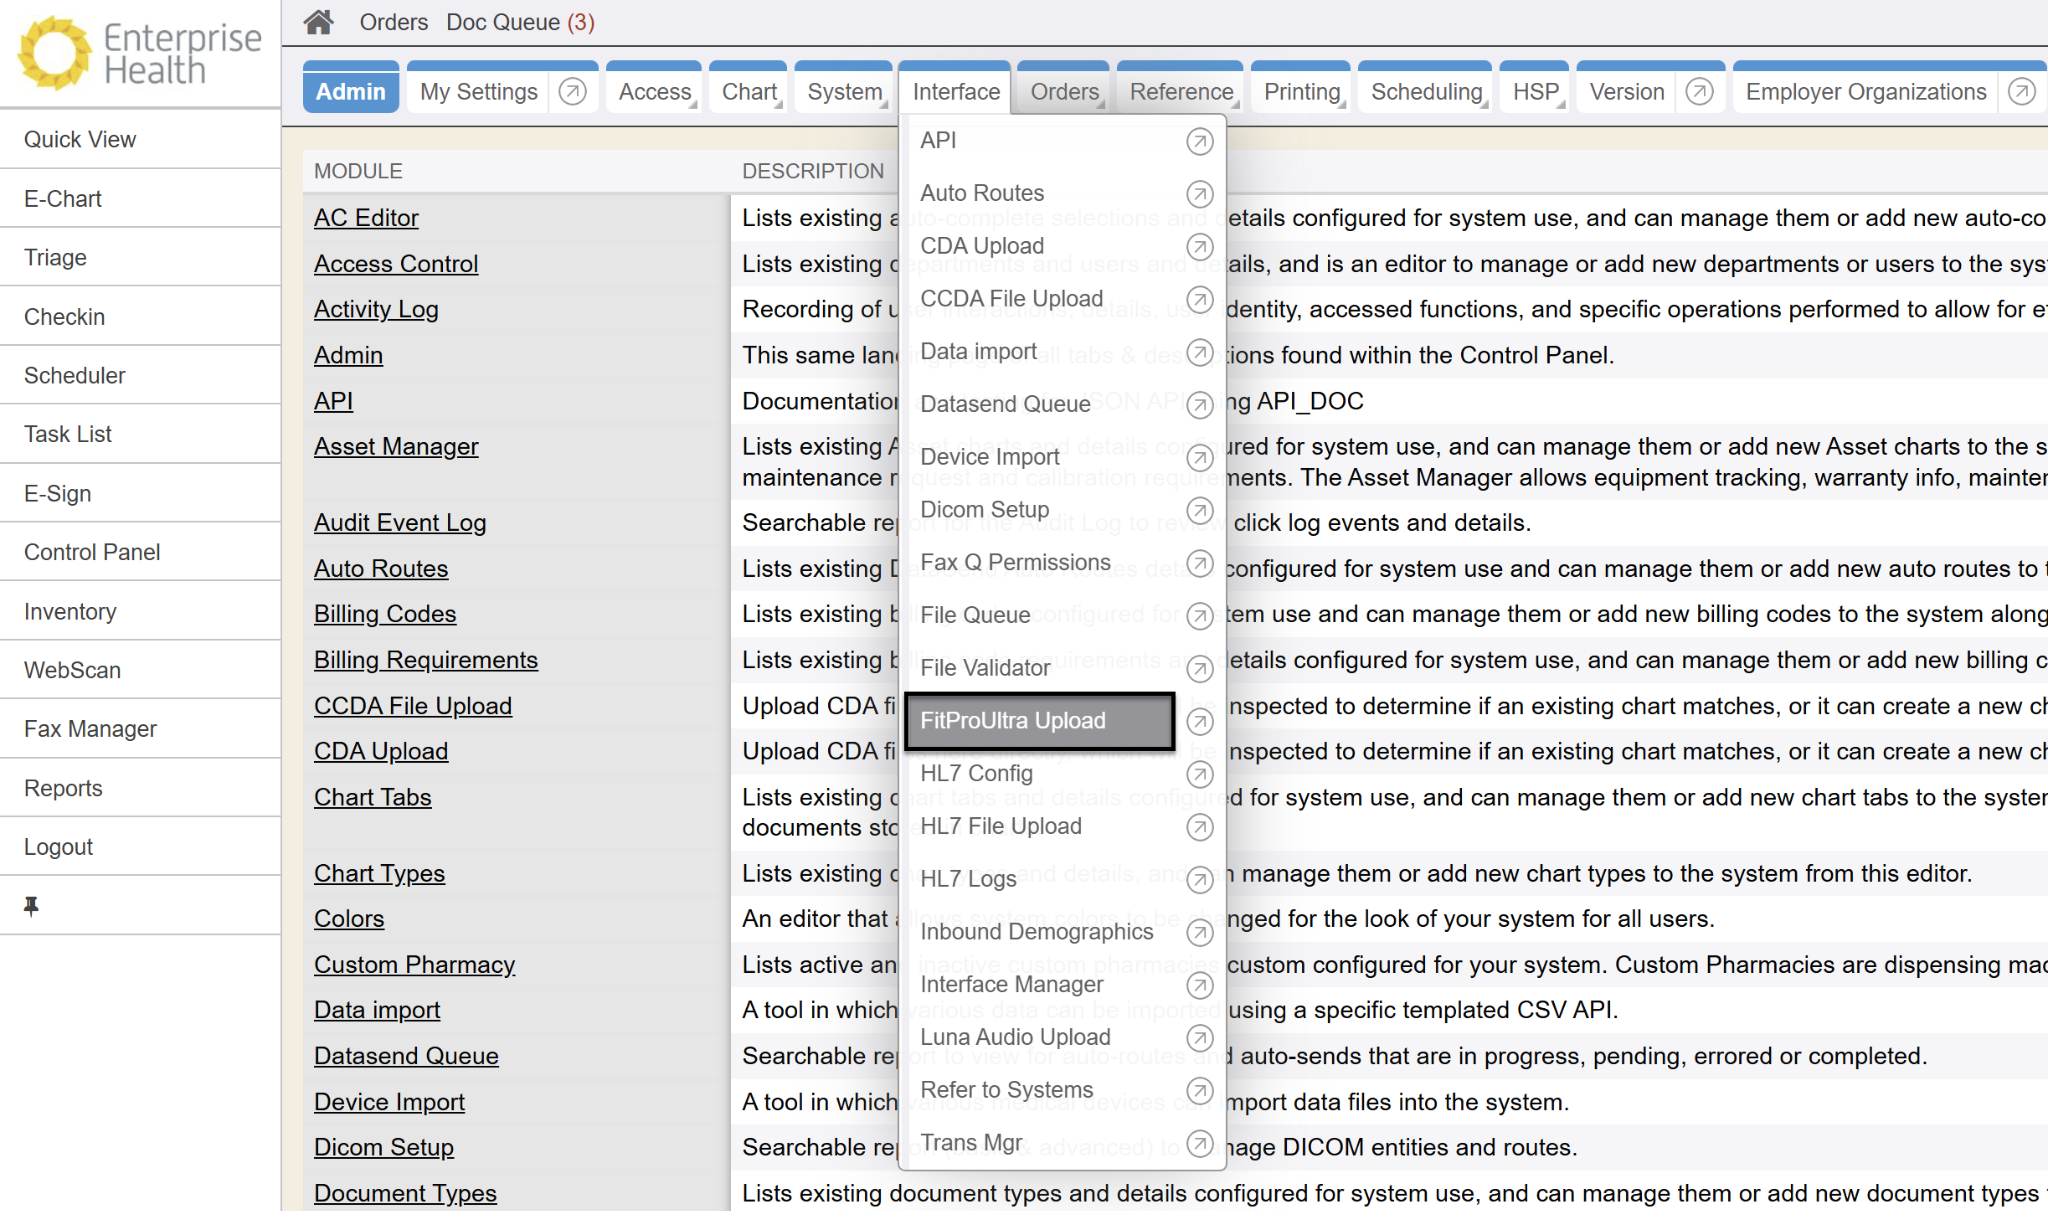This screenshot has width=2048, height=1211.
Task: Expand the Access dropdown tab
Action: pos(655,92)
